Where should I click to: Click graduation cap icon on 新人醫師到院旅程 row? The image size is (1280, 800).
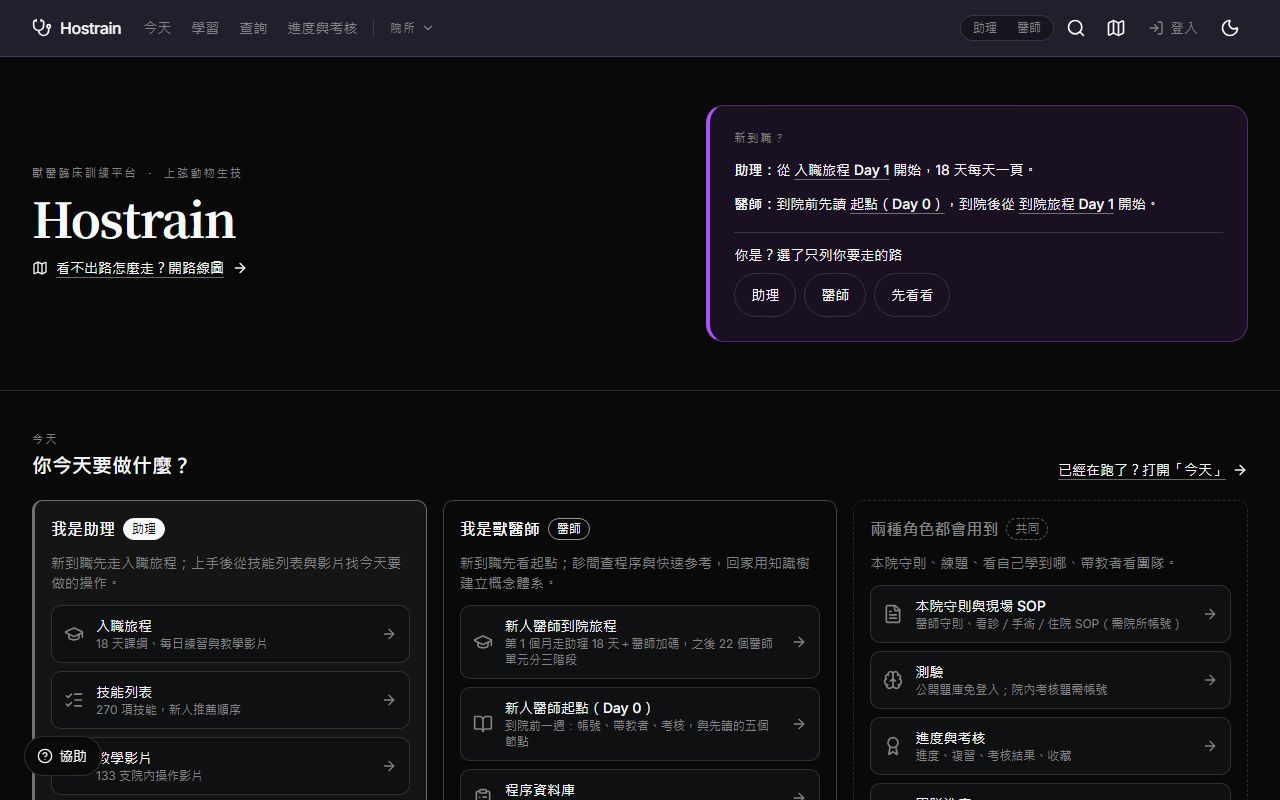tap(483, 642)
